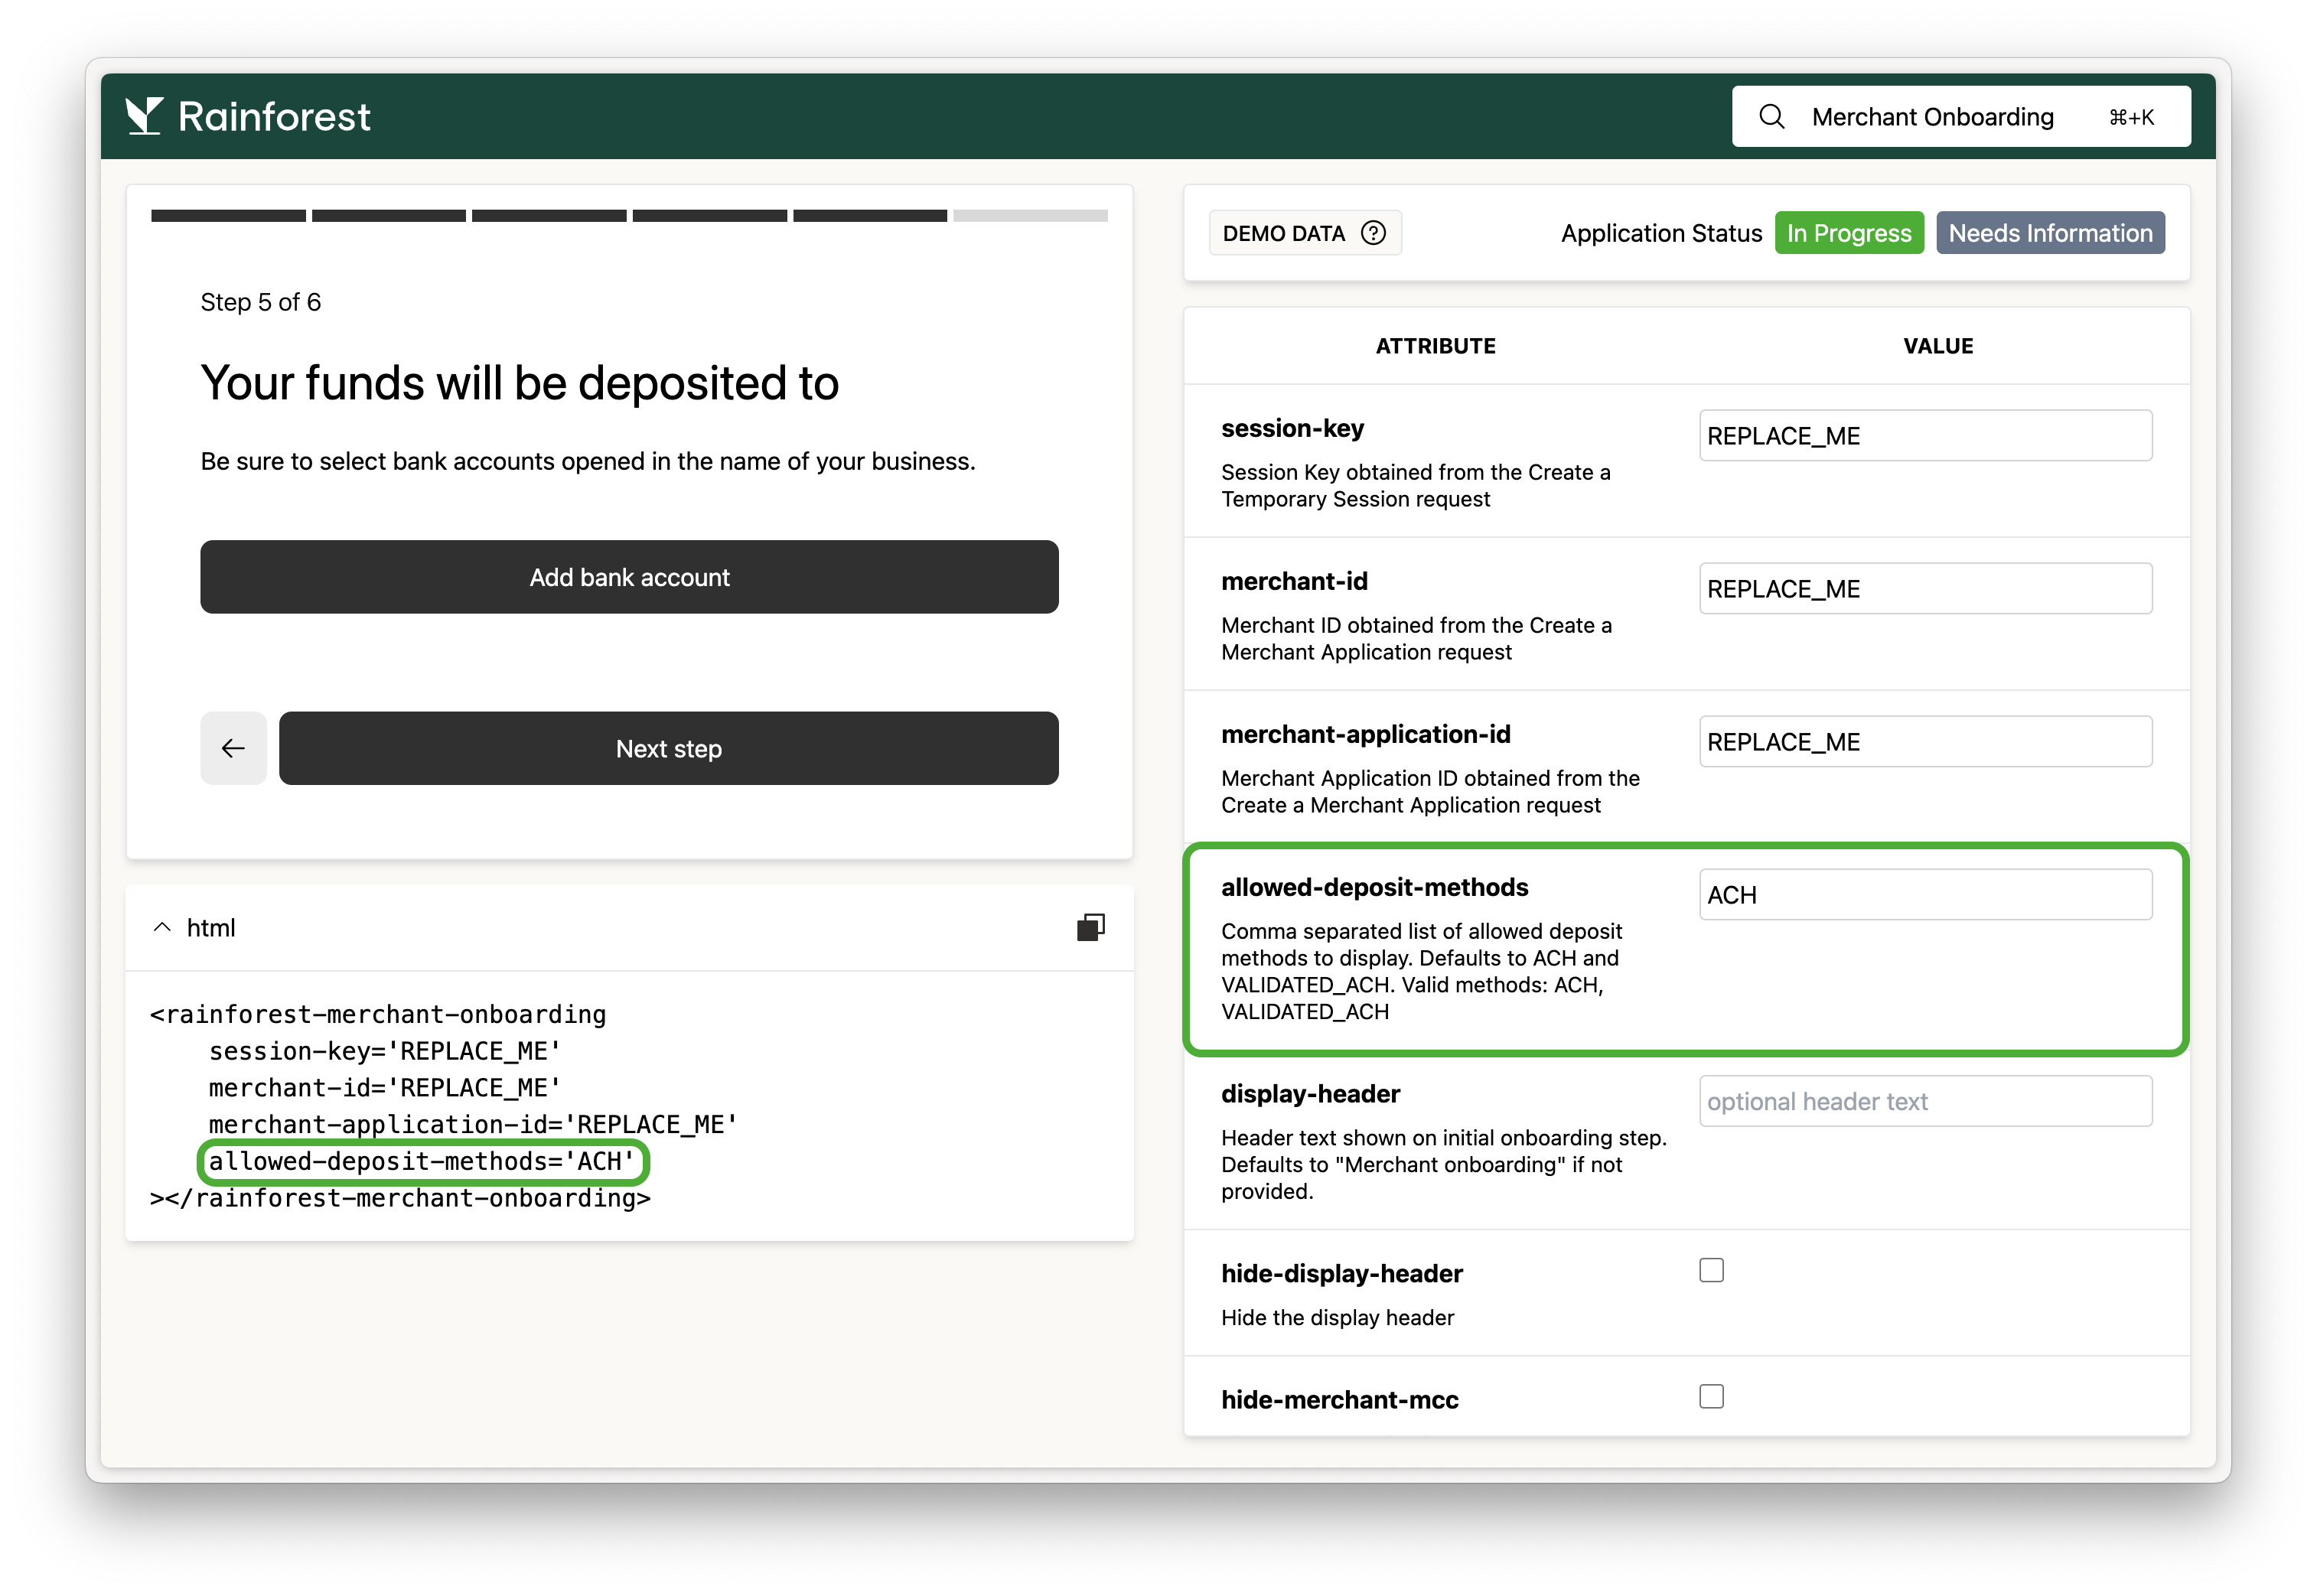2317x1596 pixels.
Task: Focus the merchant-id input field
Action: click(x=1924, y=589)
